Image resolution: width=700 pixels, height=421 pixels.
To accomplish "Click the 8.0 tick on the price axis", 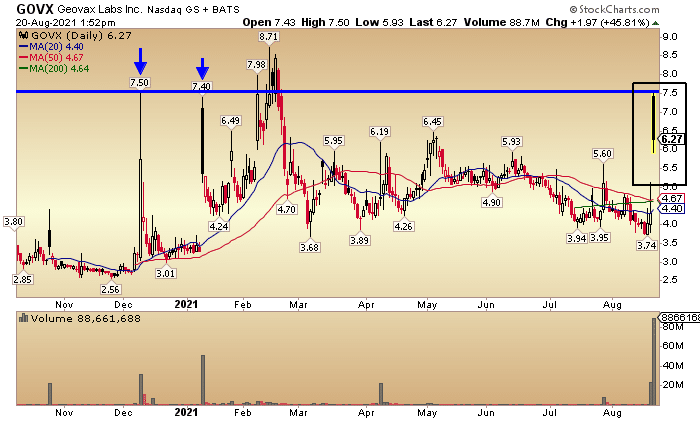I will (x=670, y=74).
